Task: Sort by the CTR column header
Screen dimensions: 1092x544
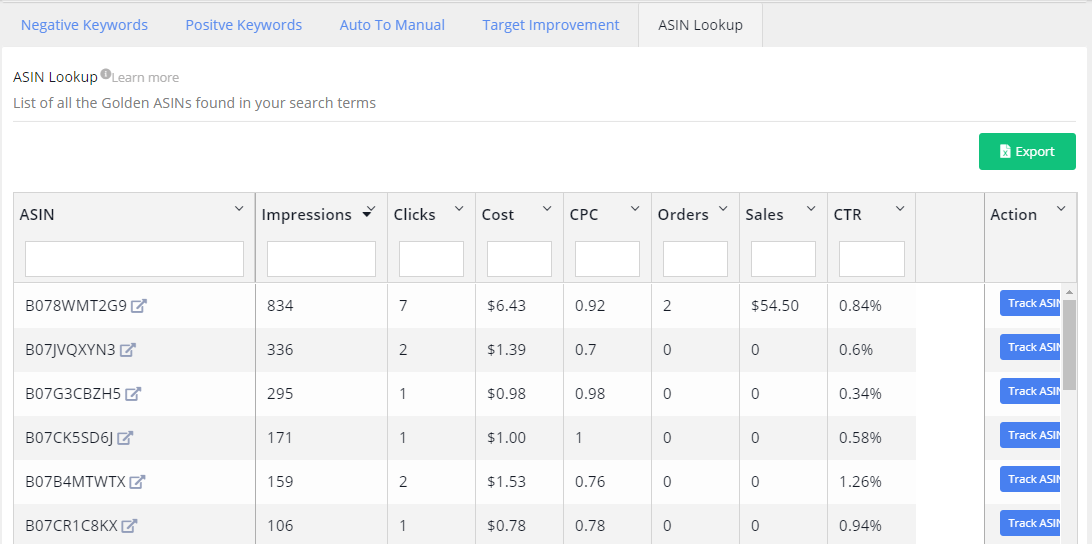Action: point(848,215)
